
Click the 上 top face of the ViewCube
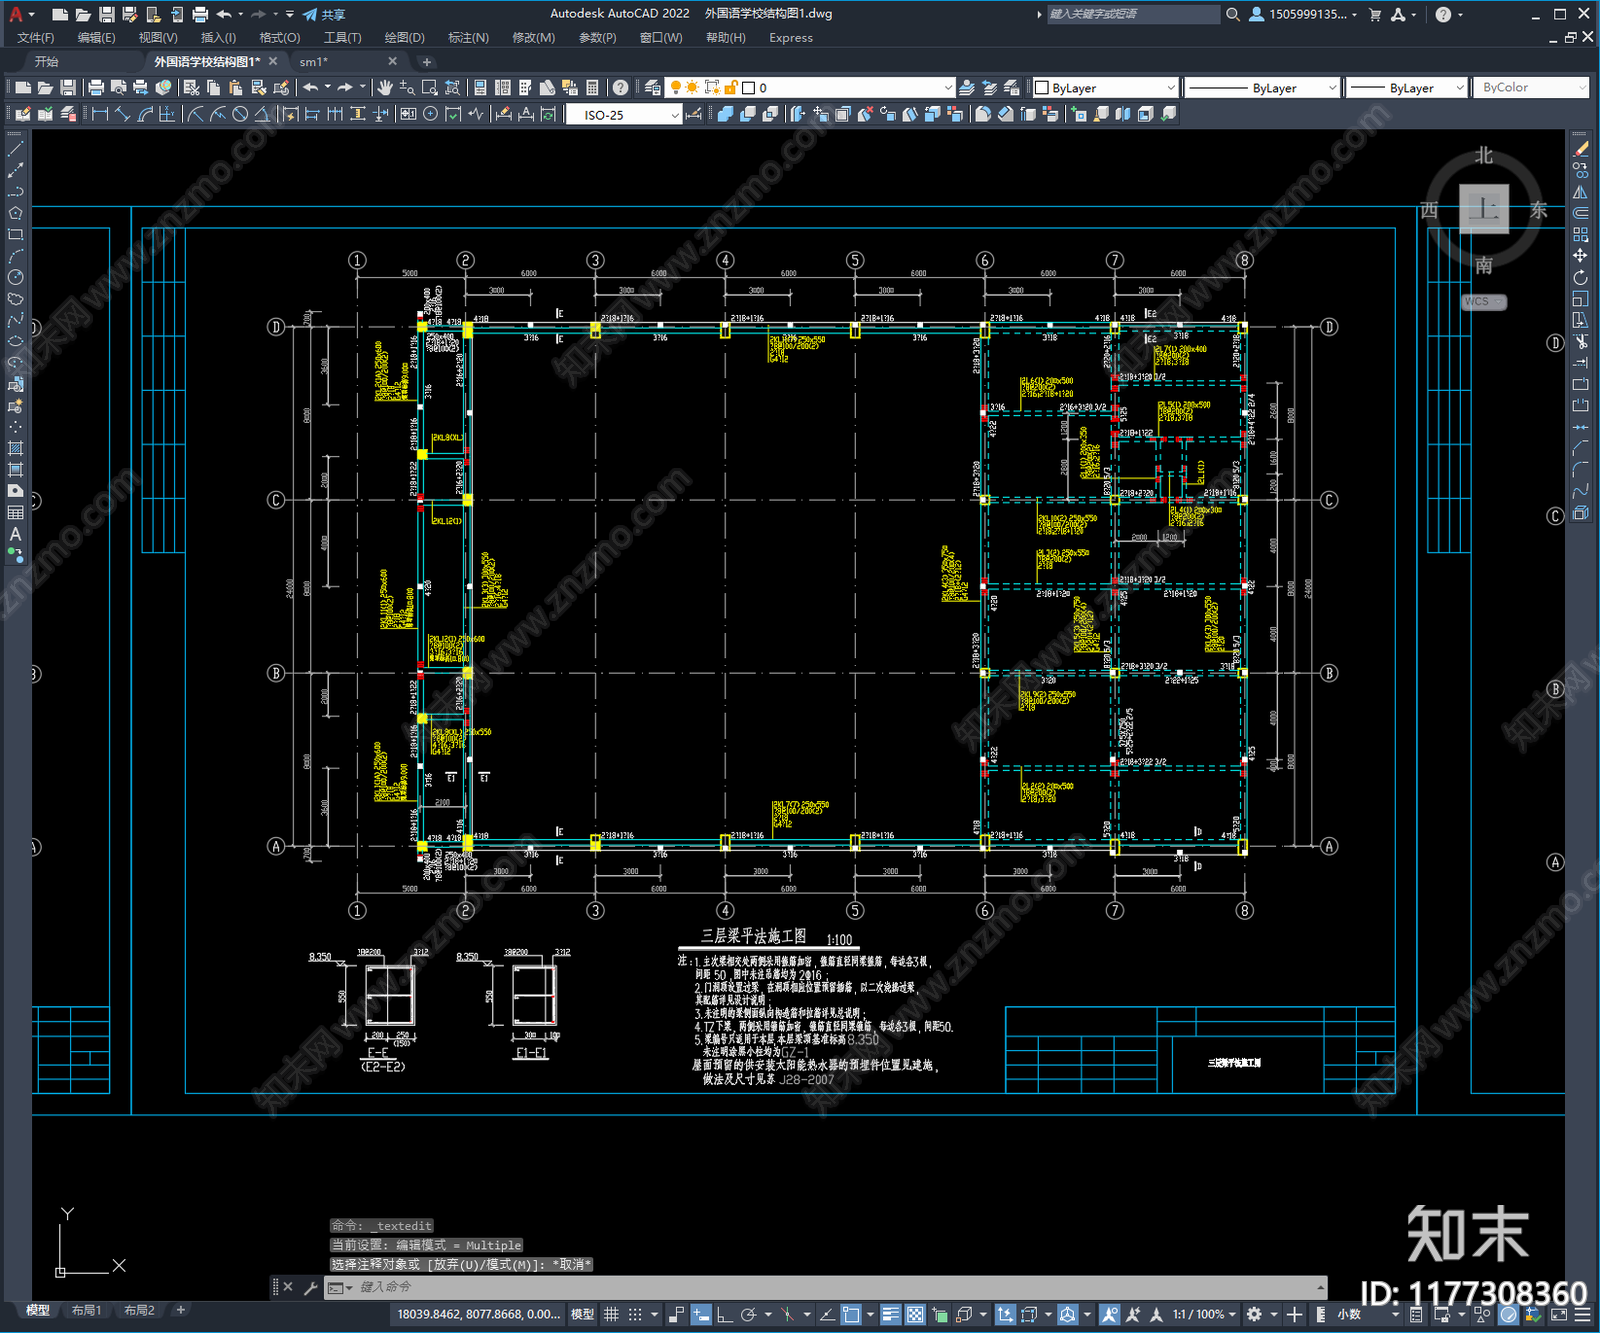(x=1484, y=210)
